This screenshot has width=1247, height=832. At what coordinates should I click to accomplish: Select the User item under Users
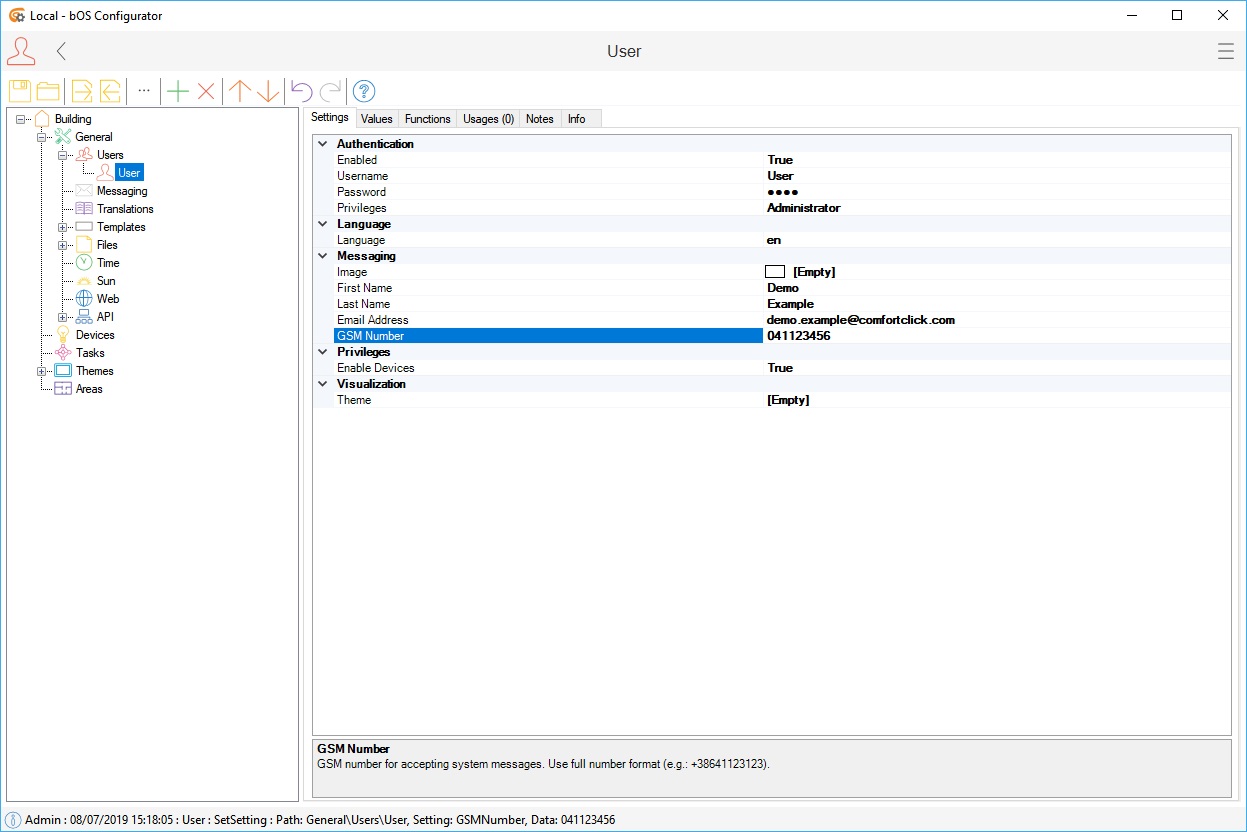click(129, 173)
